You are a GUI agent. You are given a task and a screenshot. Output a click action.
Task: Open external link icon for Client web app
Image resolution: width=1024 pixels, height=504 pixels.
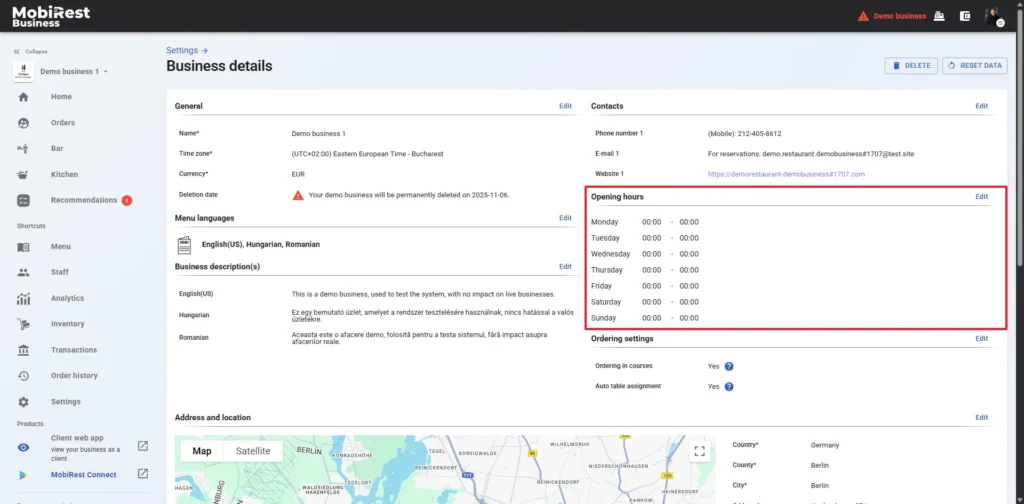143,446
